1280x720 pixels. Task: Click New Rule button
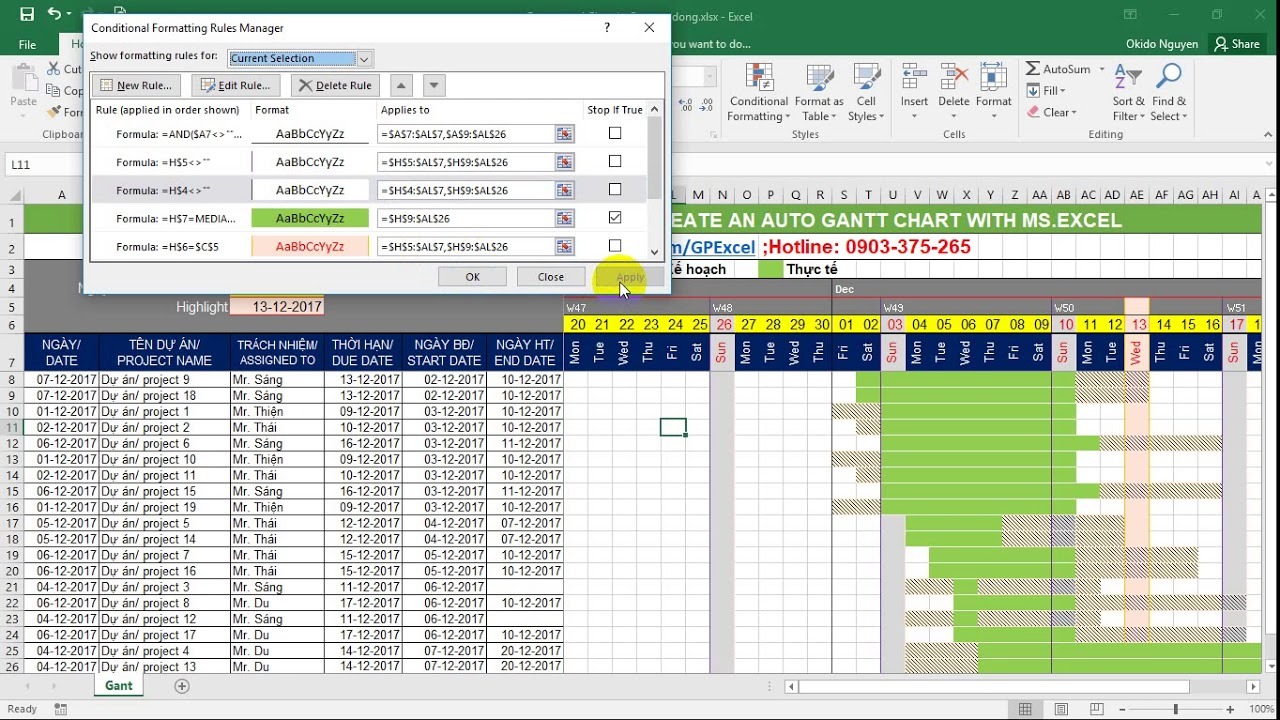137,85
